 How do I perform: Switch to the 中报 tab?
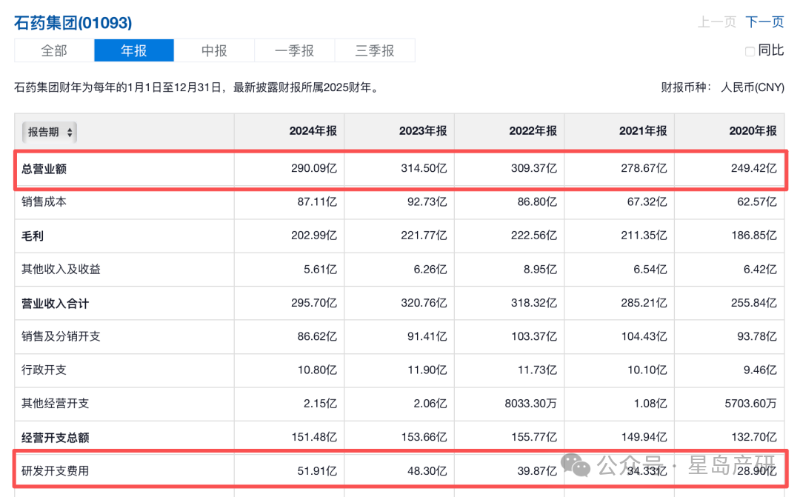(x=214, y=51)
